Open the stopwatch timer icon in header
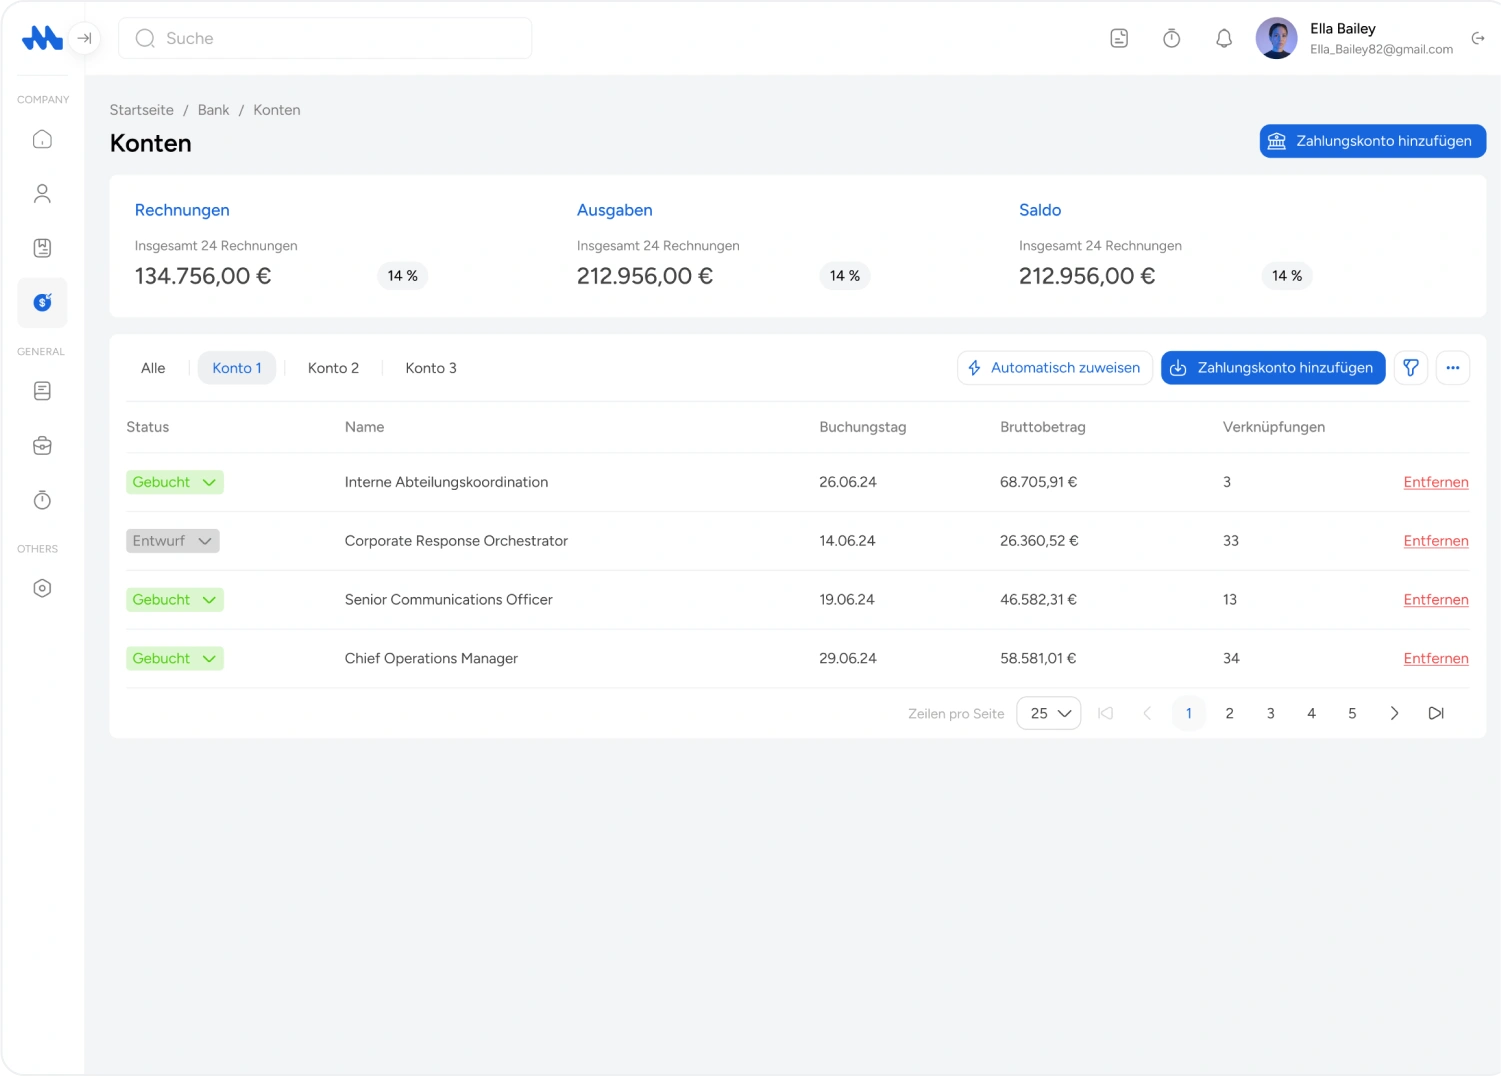Screen dimensions: 1501x1077 pyautogui.click(x=1171, y=38)
